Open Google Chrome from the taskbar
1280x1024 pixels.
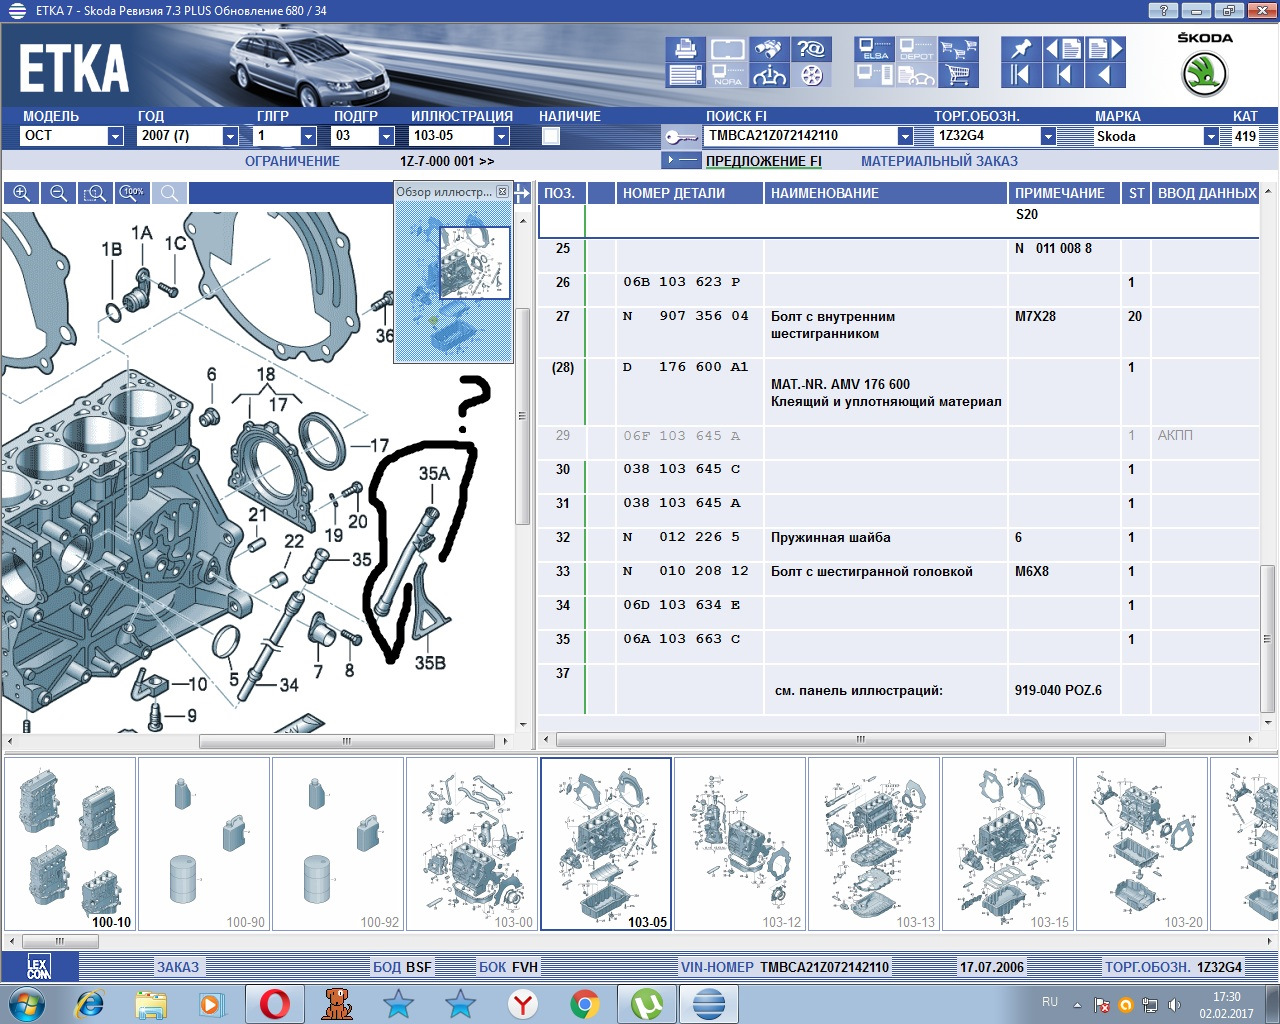click(x=585, y=1003)
